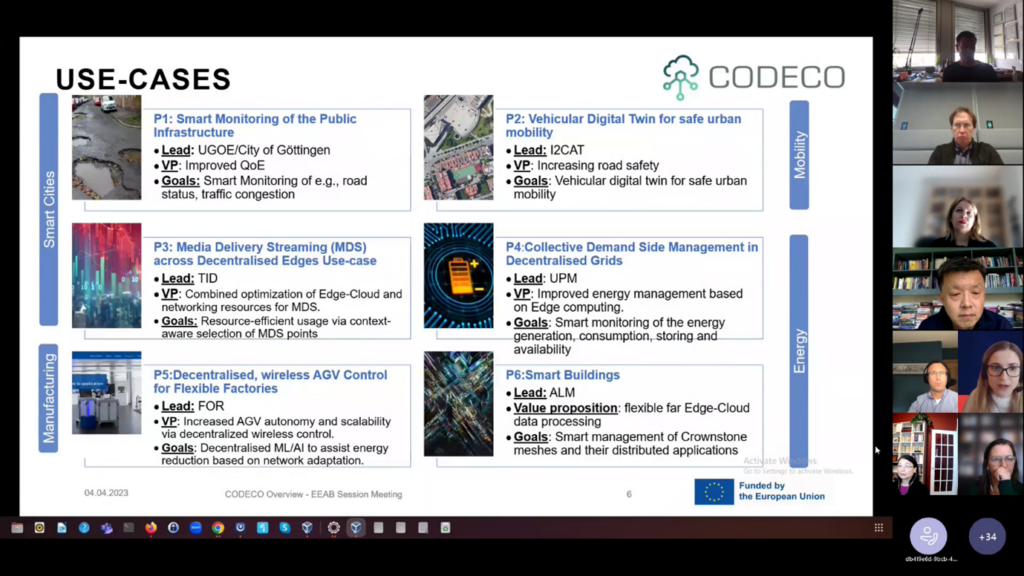Screen dimensions: 1024x576
Task: Click the call-in participant phone avatar
Action: 929,536
